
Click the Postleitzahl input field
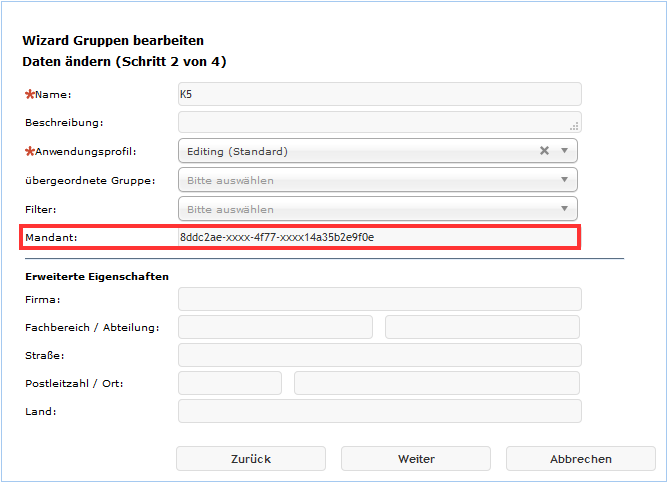pyautogui.click(x=230, y=383)
